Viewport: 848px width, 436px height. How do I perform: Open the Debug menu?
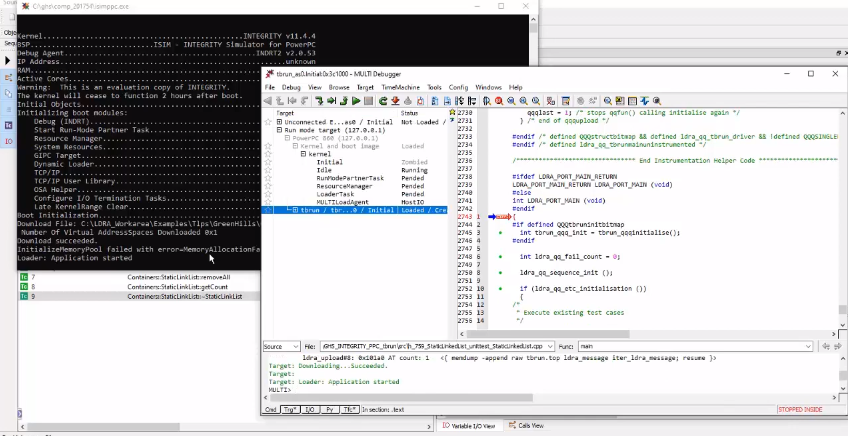[291, 87]
